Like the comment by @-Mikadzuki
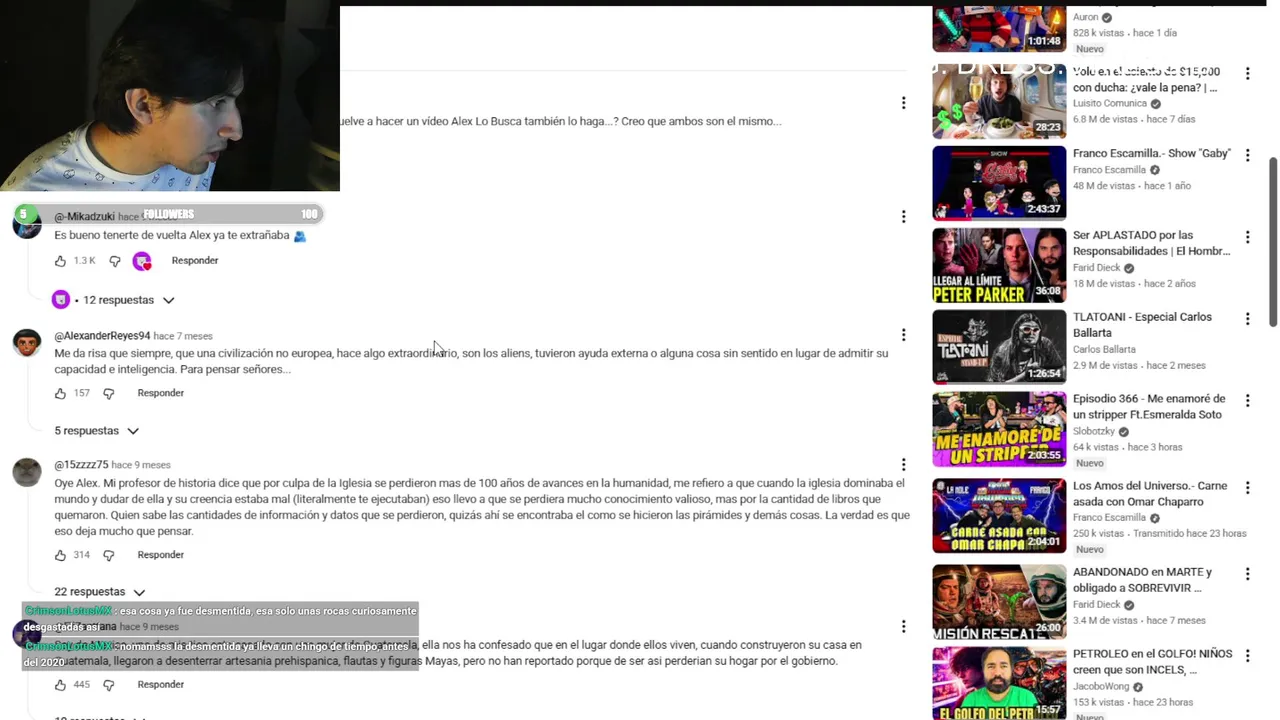The image size is (1280, 720). tap(60, 261)
